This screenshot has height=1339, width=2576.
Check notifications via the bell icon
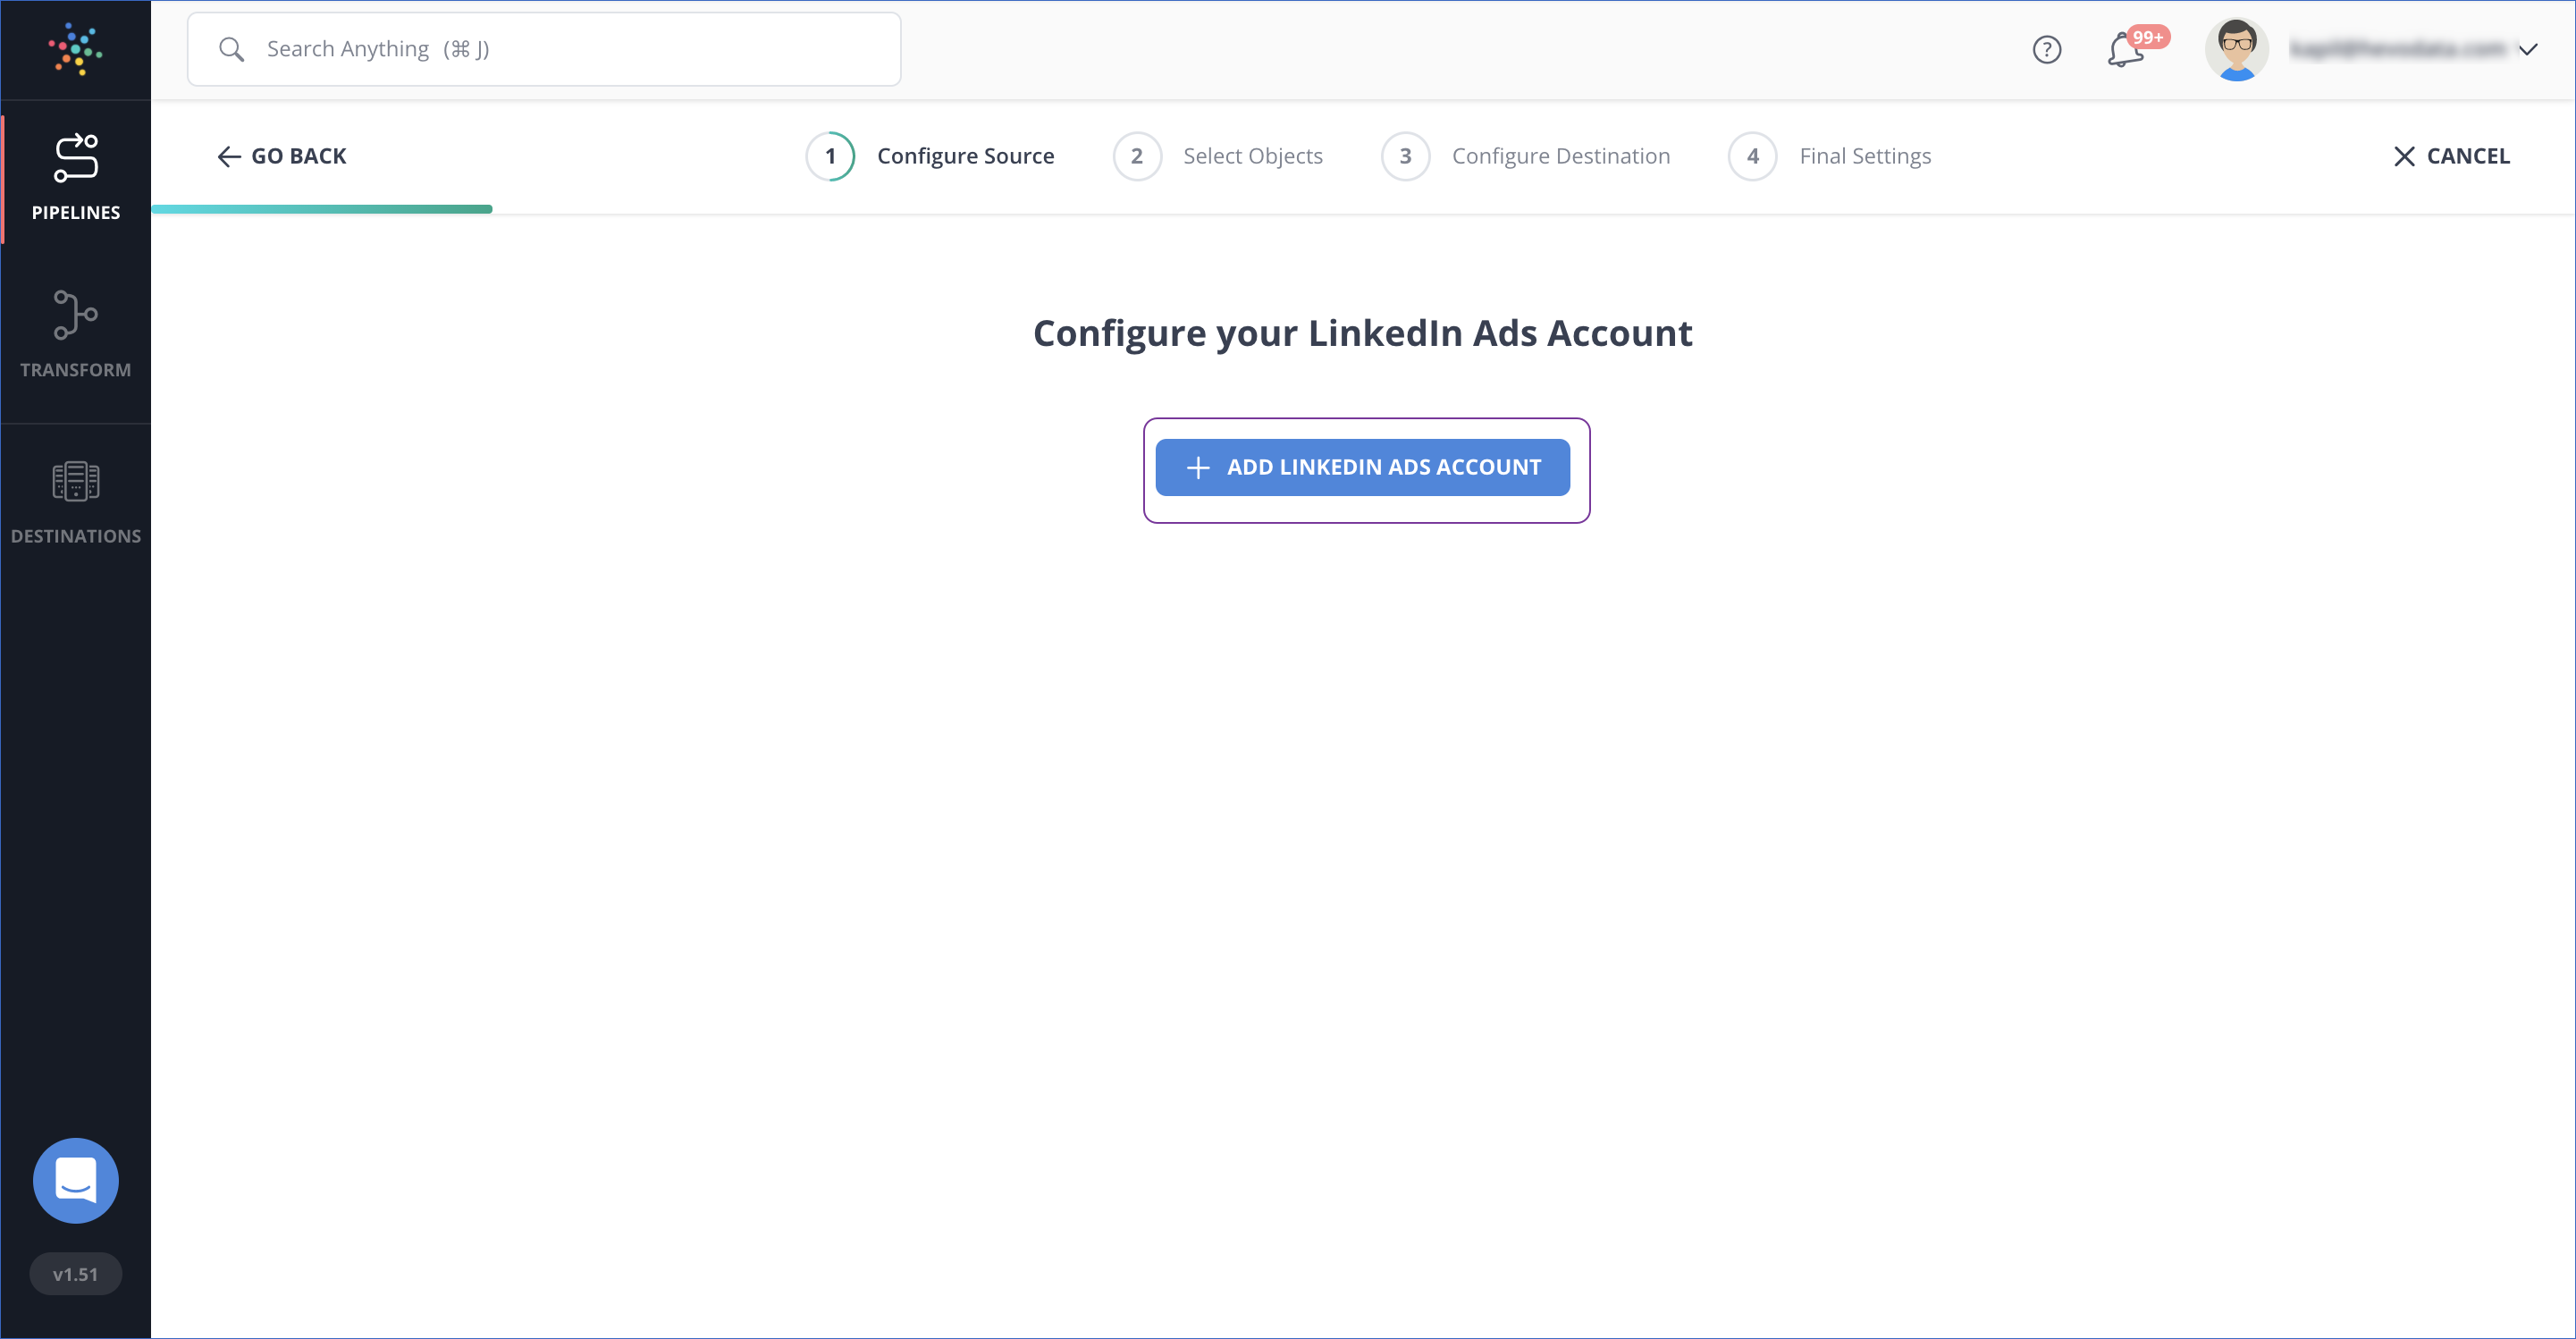coord(2122,49)
